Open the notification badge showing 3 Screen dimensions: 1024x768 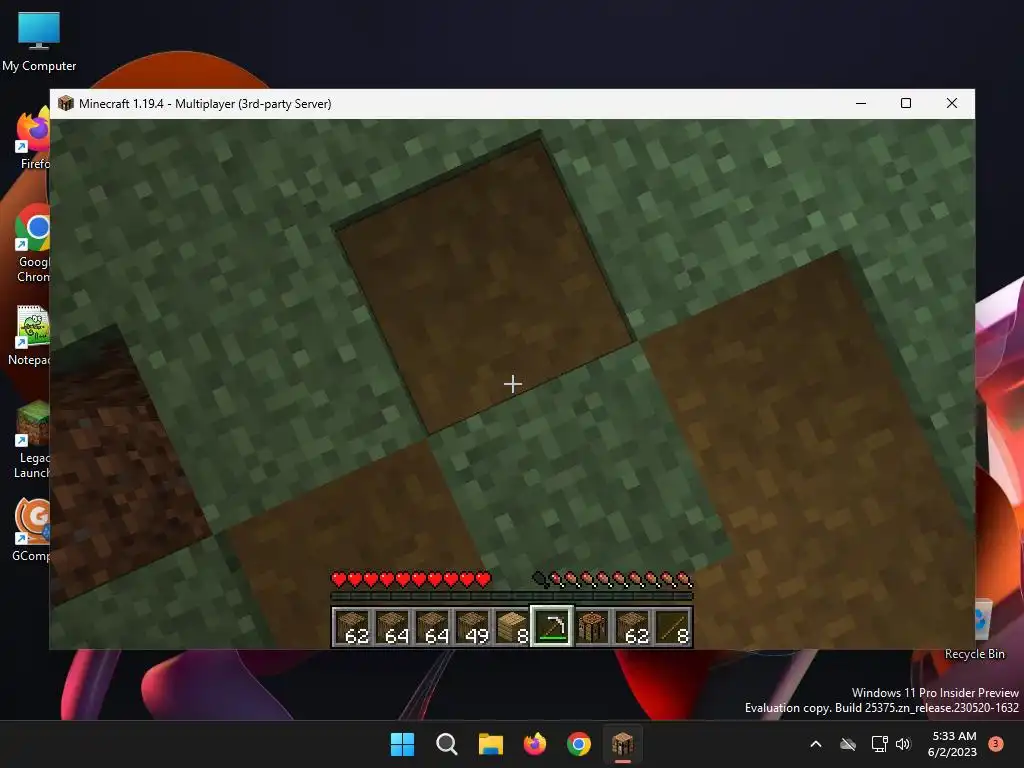[x=995, y=743]
